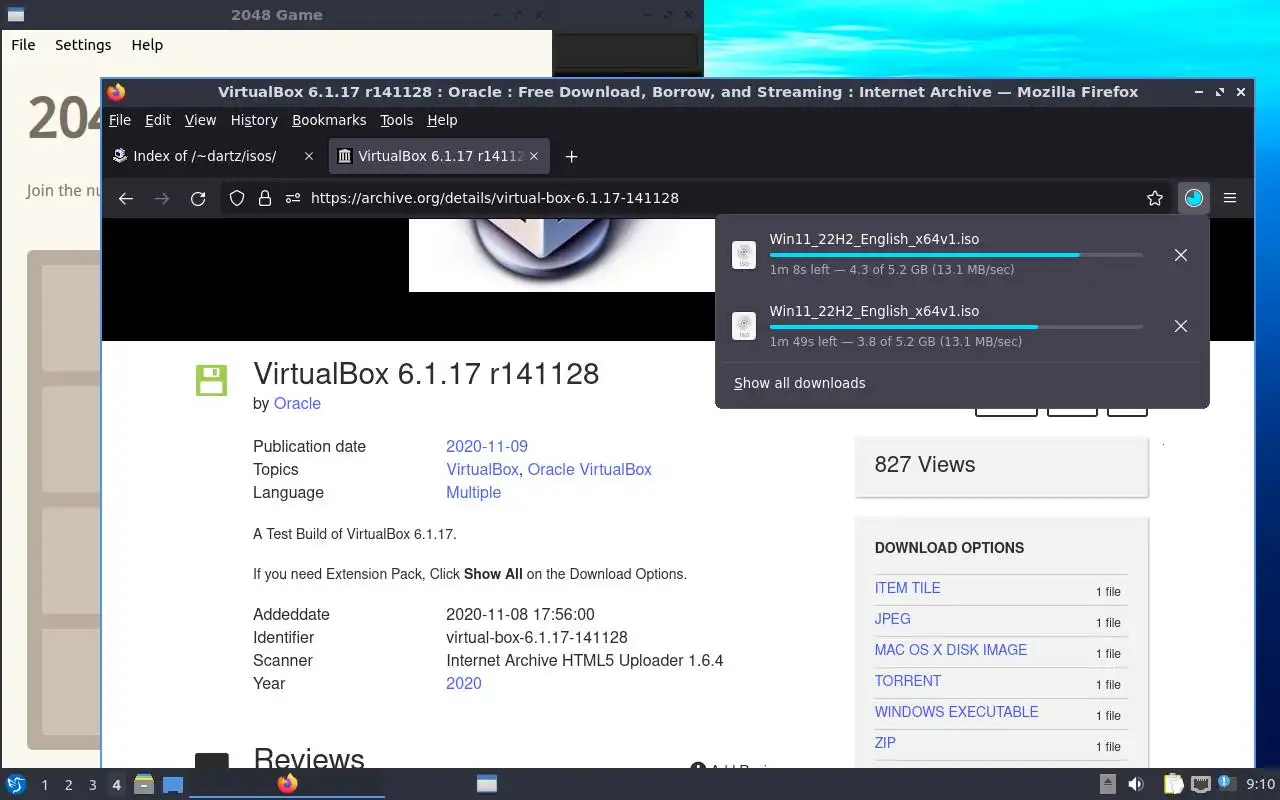Open Firefox View menu
Viewport: 1280px width, 800px height.
(200, 120)
